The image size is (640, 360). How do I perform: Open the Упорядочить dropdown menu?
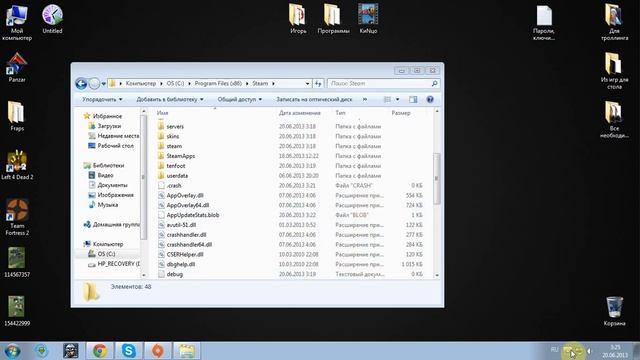102,100
